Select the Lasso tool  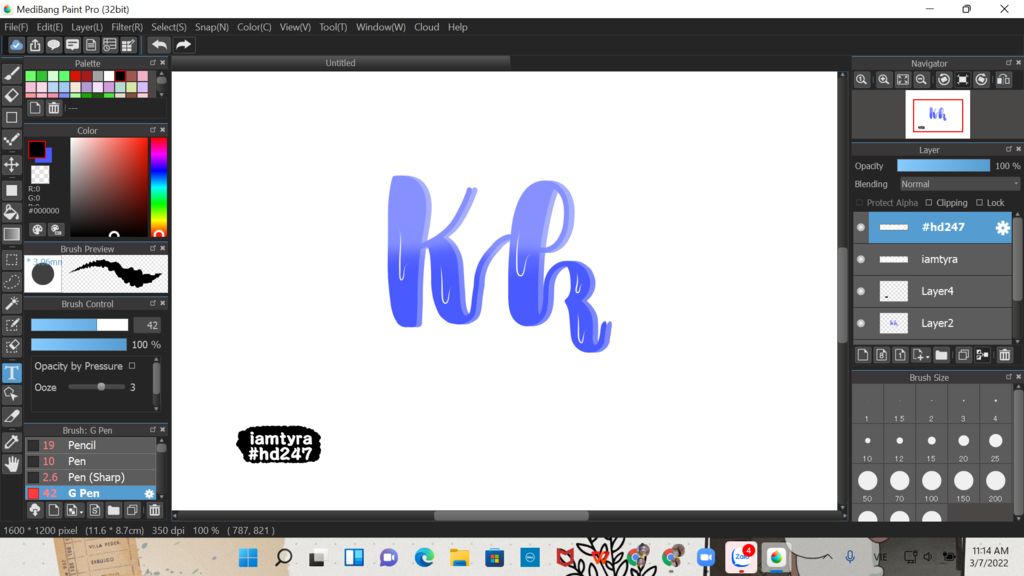tap(12, 281)
